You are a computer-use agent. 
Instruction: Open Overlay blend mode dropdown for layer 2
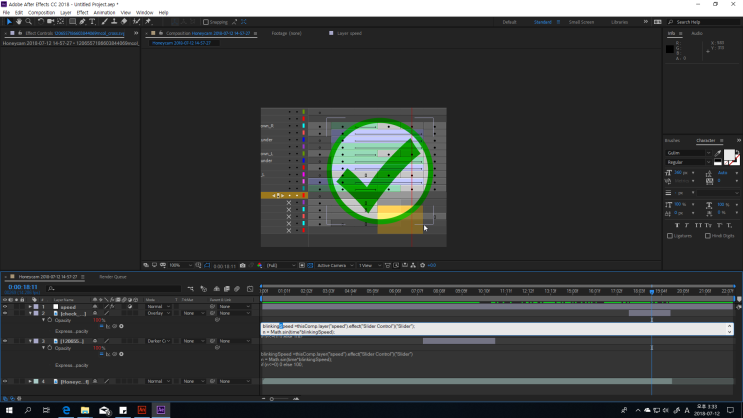pyautogui.click(x=158, y=313)
